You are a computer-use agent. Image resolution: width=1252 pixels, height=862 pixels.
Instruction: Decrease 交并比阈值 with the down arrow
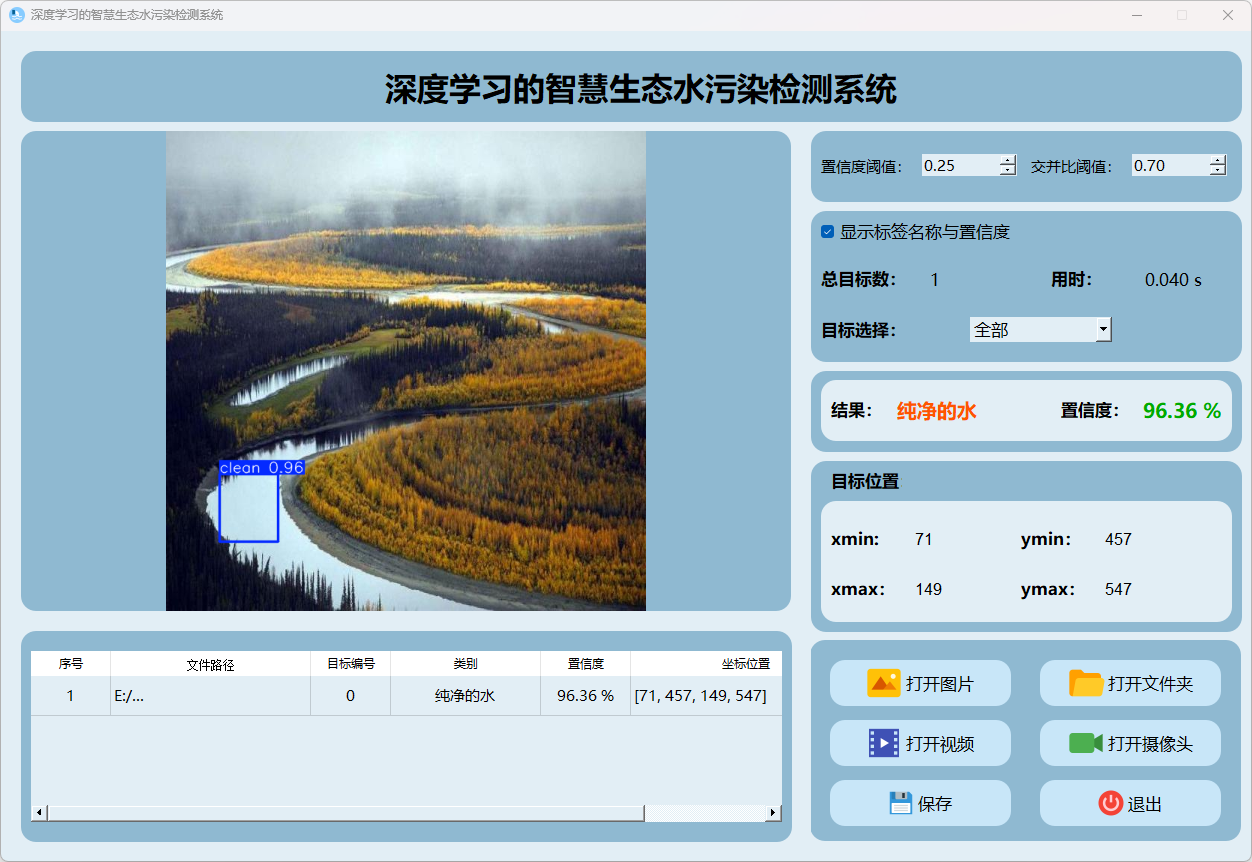coord(1217,171)
